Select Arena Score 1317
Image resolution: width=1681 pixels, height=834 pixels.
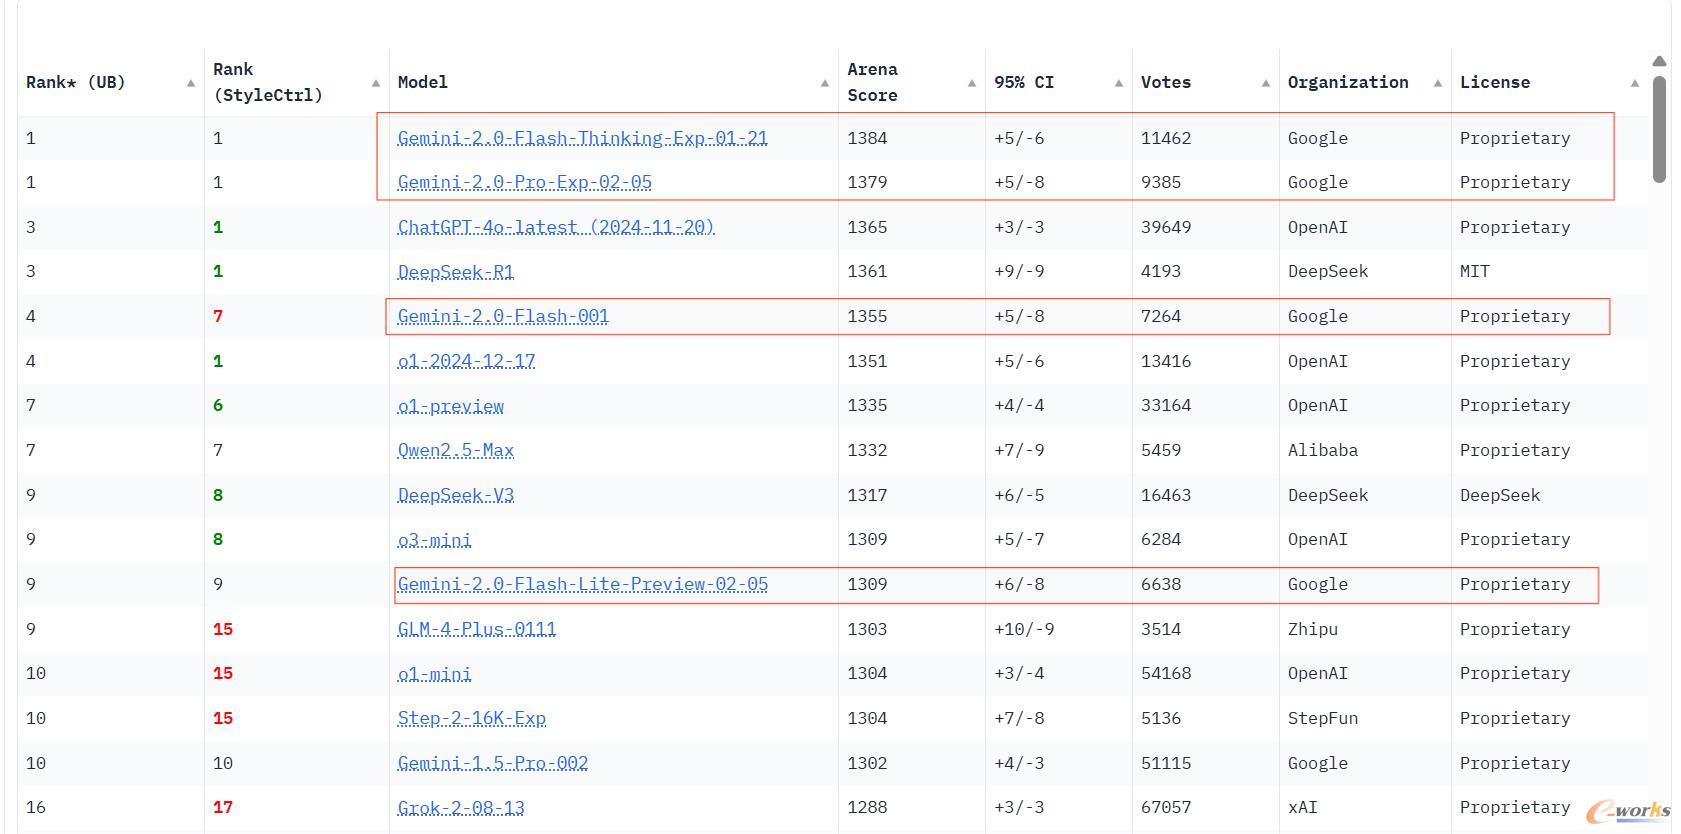coord(867,495)
